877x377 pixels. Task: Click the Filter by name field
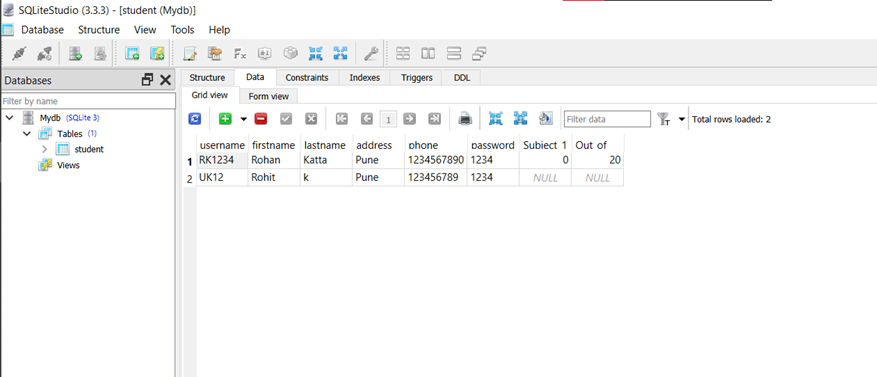(88, 101)
